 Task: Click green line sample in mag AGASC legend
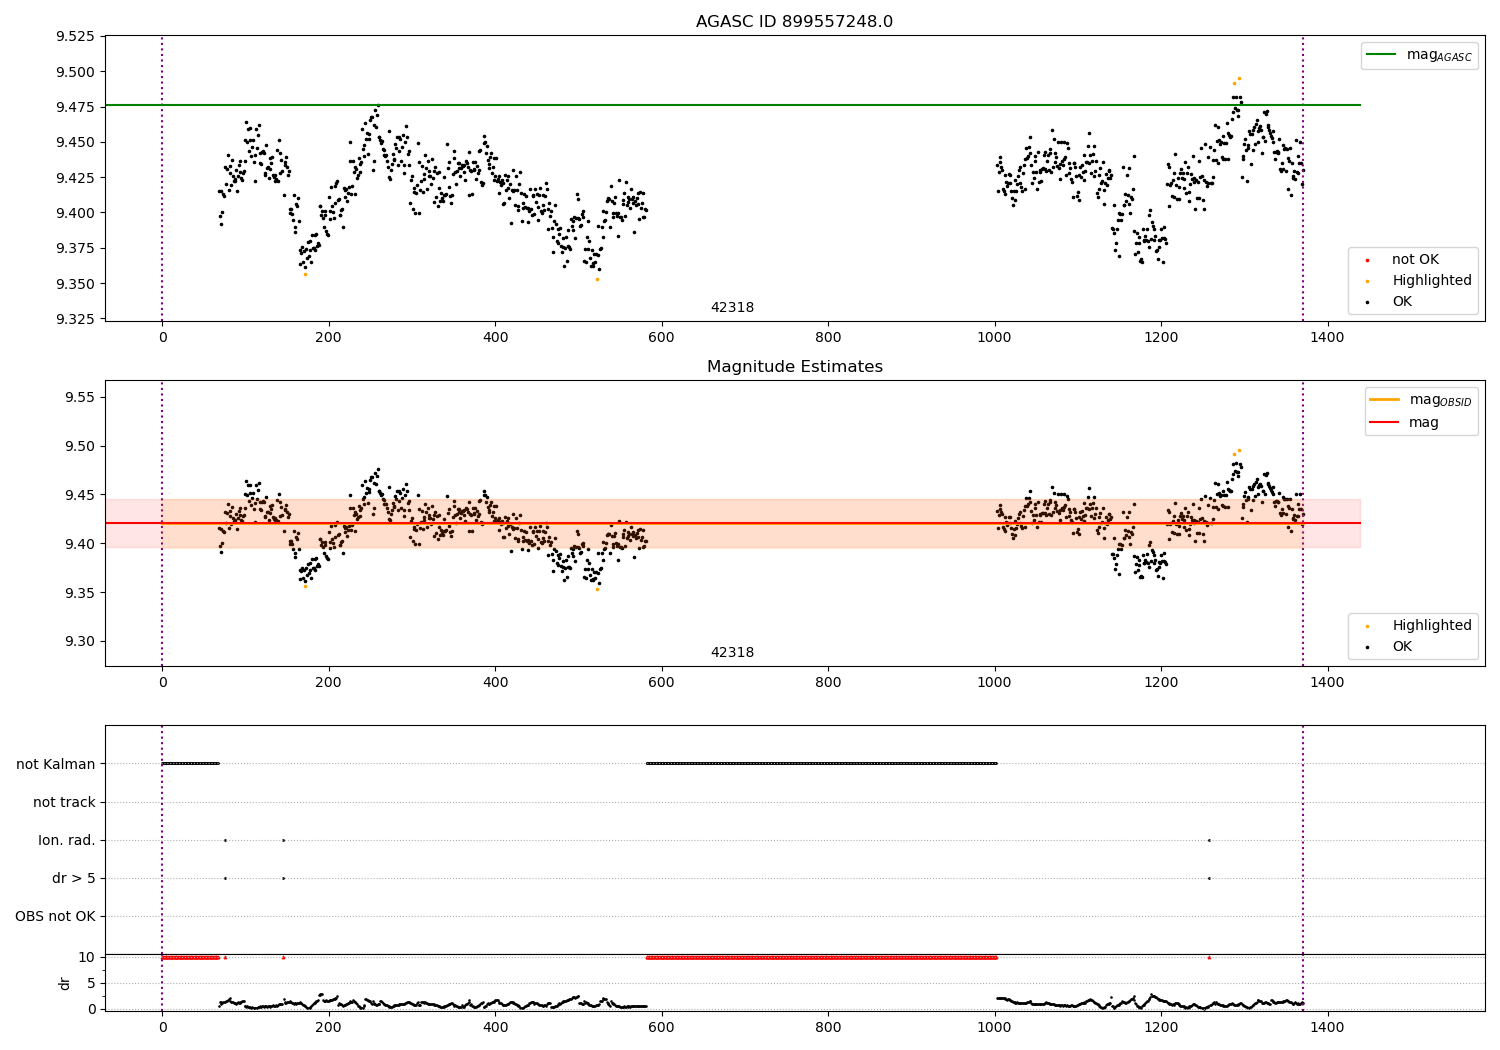(1381, 55)
